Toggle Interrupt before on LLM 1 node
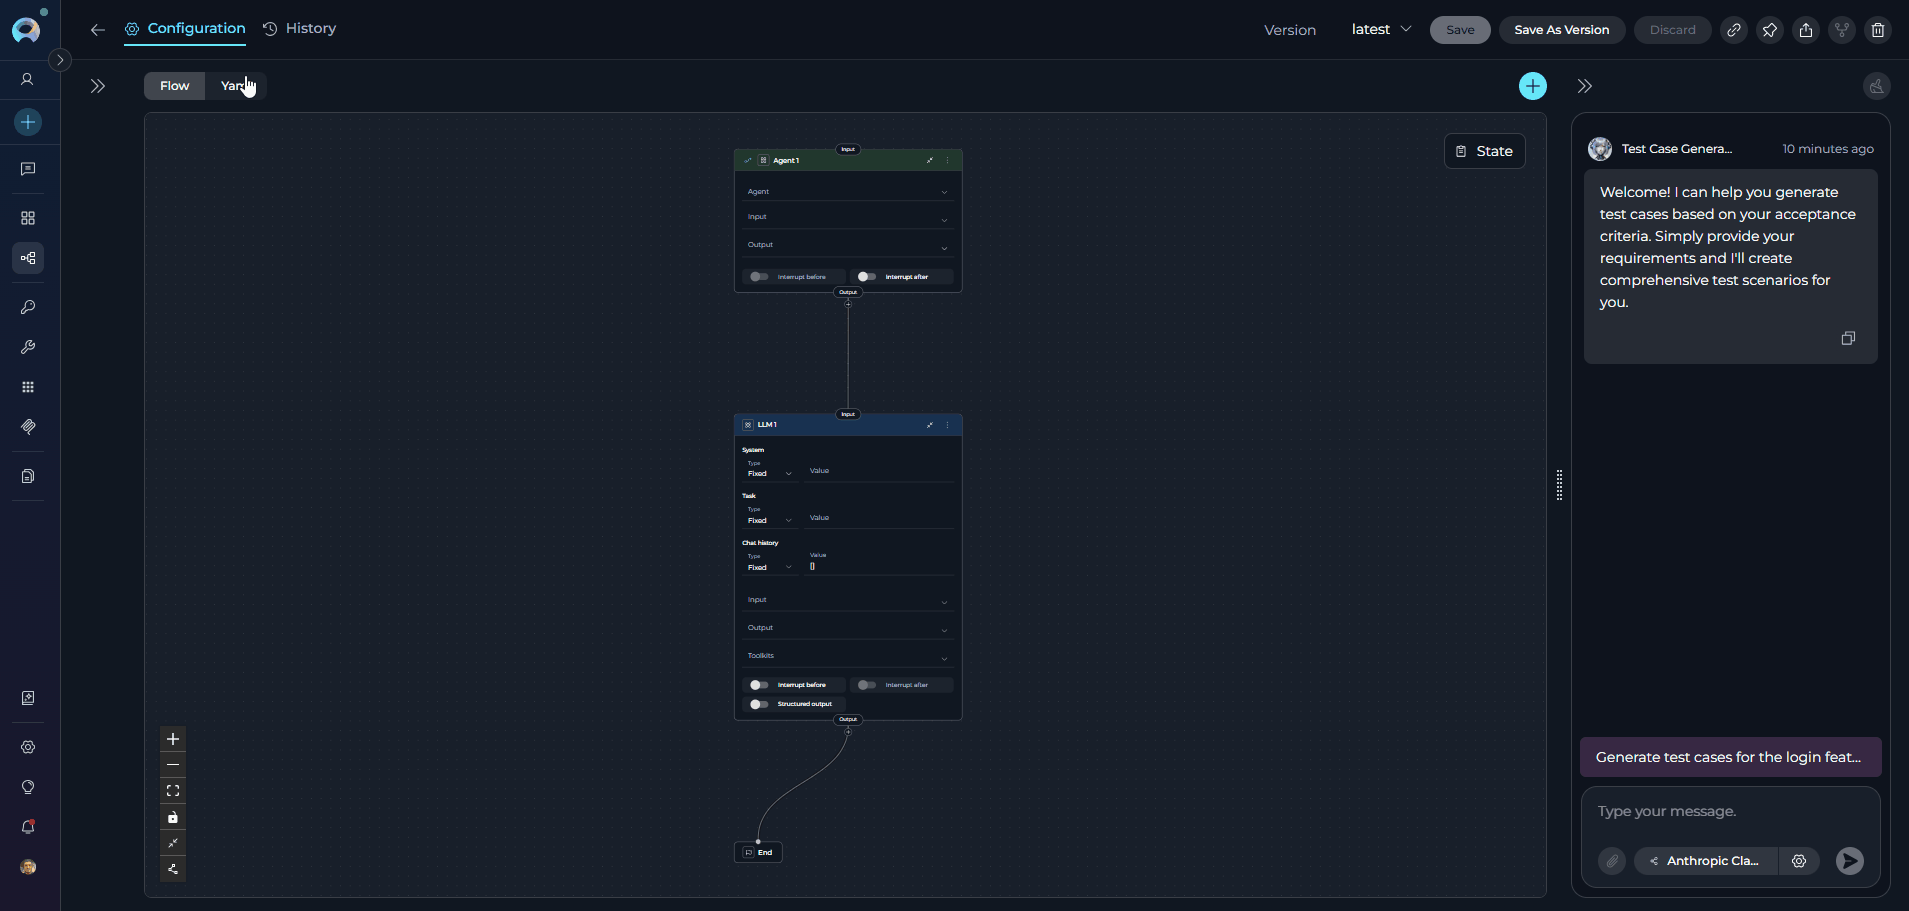The height and width of the screenshot is (911, 1909). (759, 685)
